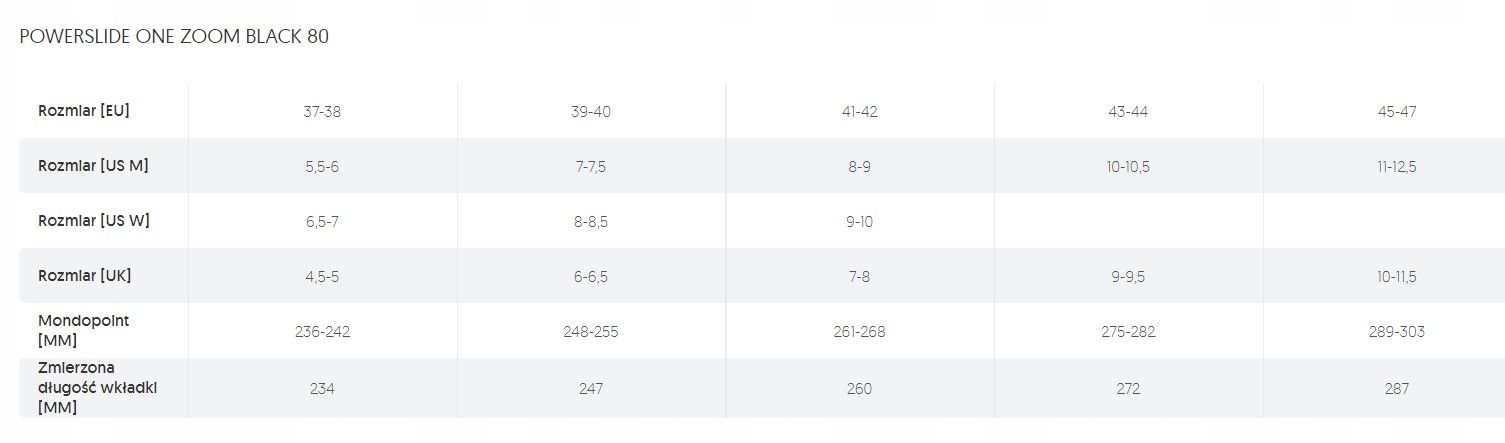Select the insole length value 260
The width and height of the screenshot is (1505, 443).
click(859, 389)
